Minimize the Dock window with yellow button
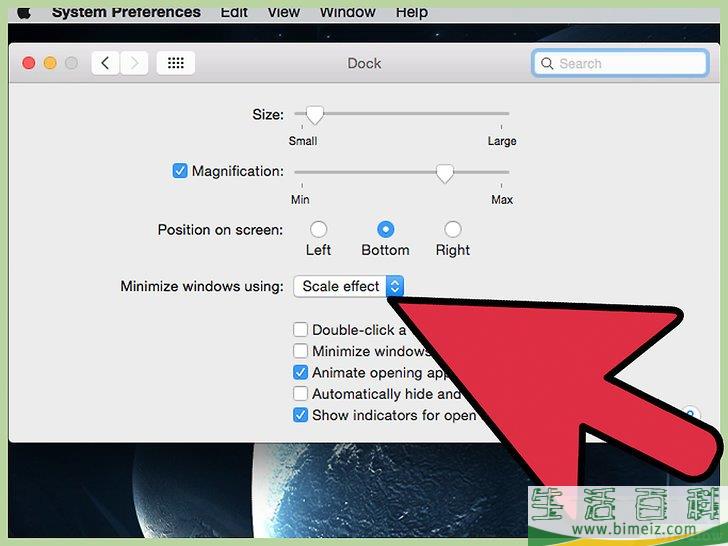 pyautogui.click(x=50, y=63)
